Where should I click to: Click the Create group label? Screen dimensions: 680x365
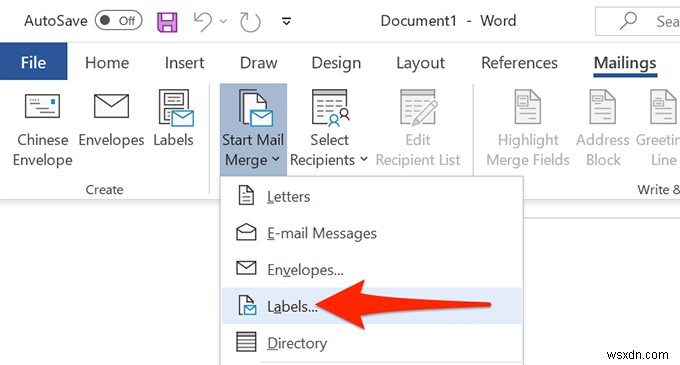click(x=104, y=189)
